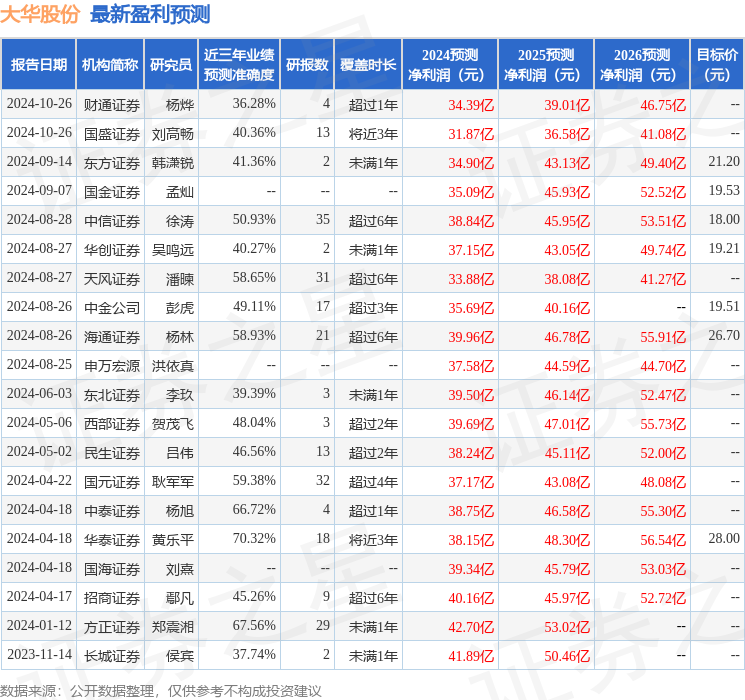Select the 方正证券 institution cell
745x700 pixels.
pos(112,627)
